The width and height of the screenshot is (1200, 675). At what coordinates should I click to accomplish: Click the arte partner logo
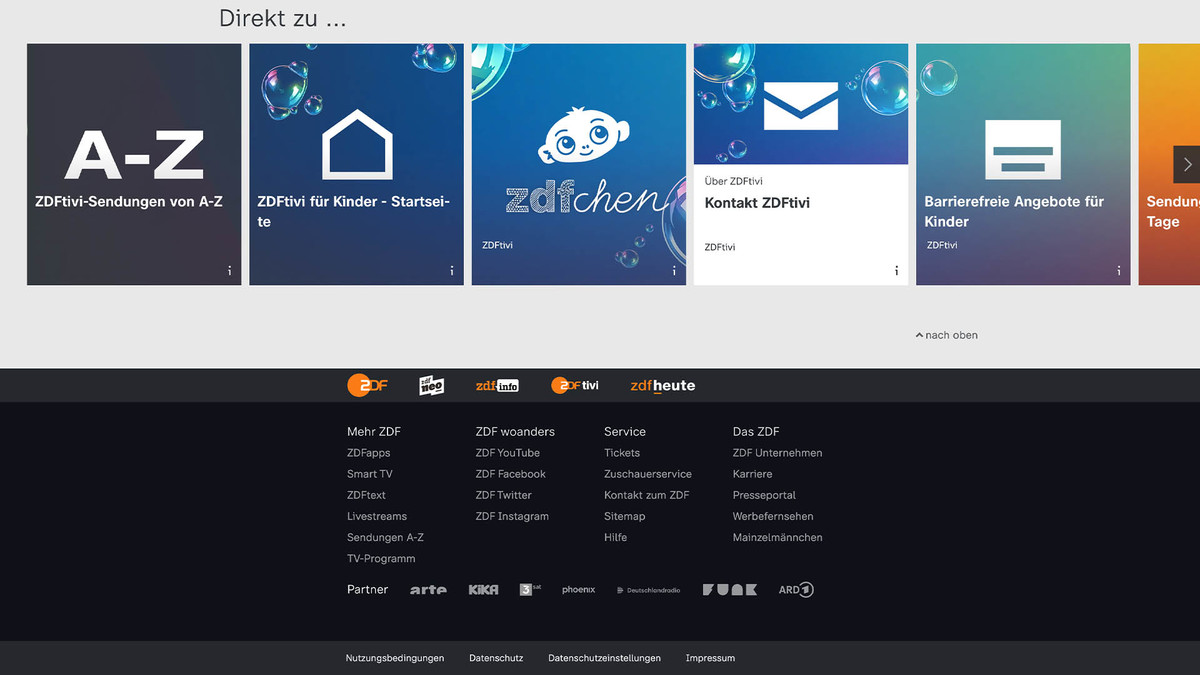point(428,589)
